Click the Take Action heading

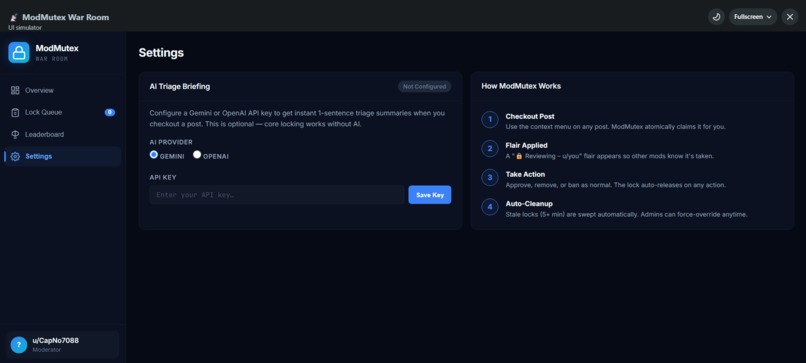(525, 174)
